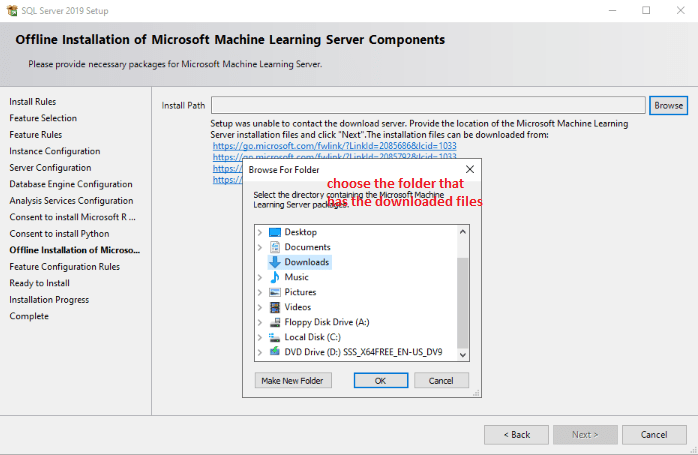Go to Feature Selection step

point(43,118)
